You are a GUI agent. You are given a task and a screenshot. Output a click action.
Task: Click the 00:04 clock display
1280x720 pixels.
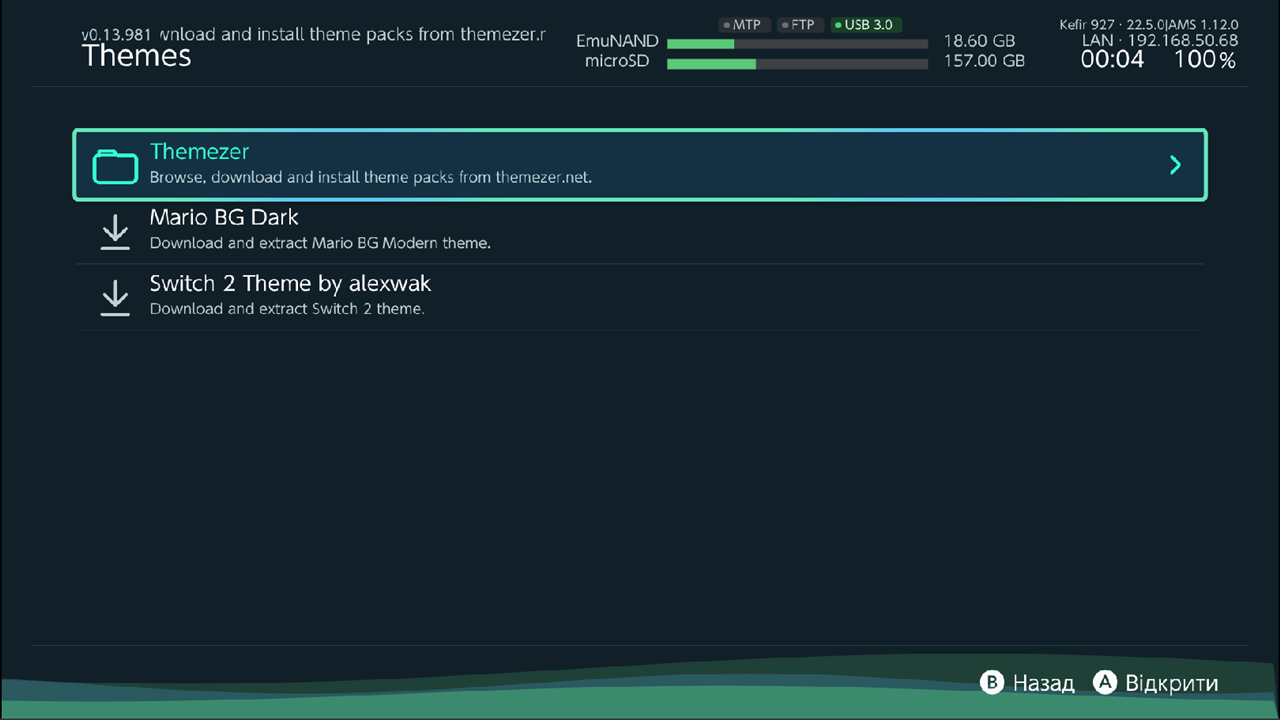point(1112,60)
